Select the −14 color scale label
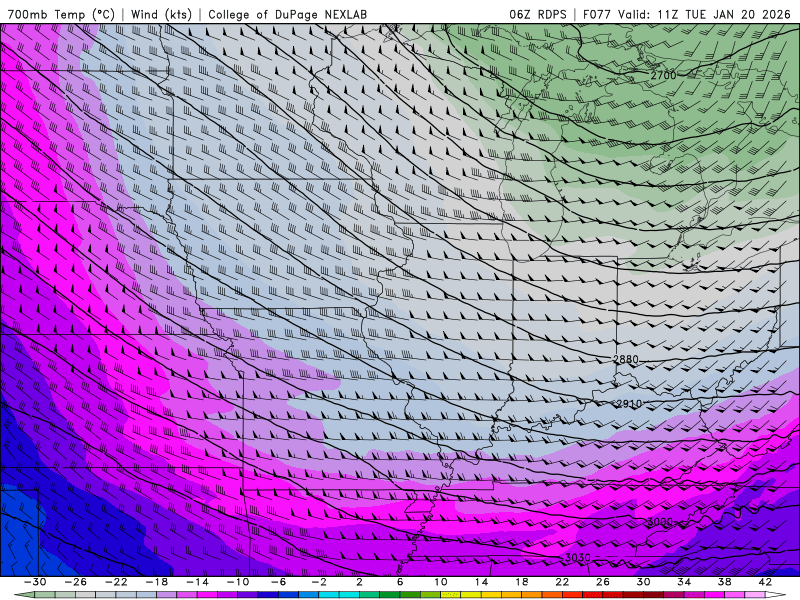This screenshot has height=600, width=800. pos(197,582)
